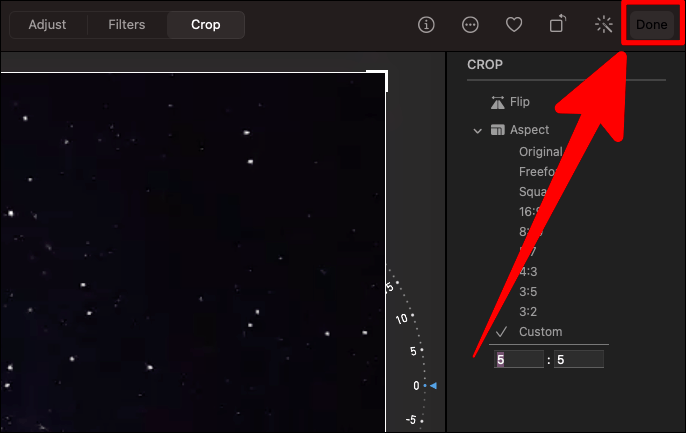This screenshot has width=686, height=433.
Task: Apply auto enhance magic wand
Action: point(604,25)
